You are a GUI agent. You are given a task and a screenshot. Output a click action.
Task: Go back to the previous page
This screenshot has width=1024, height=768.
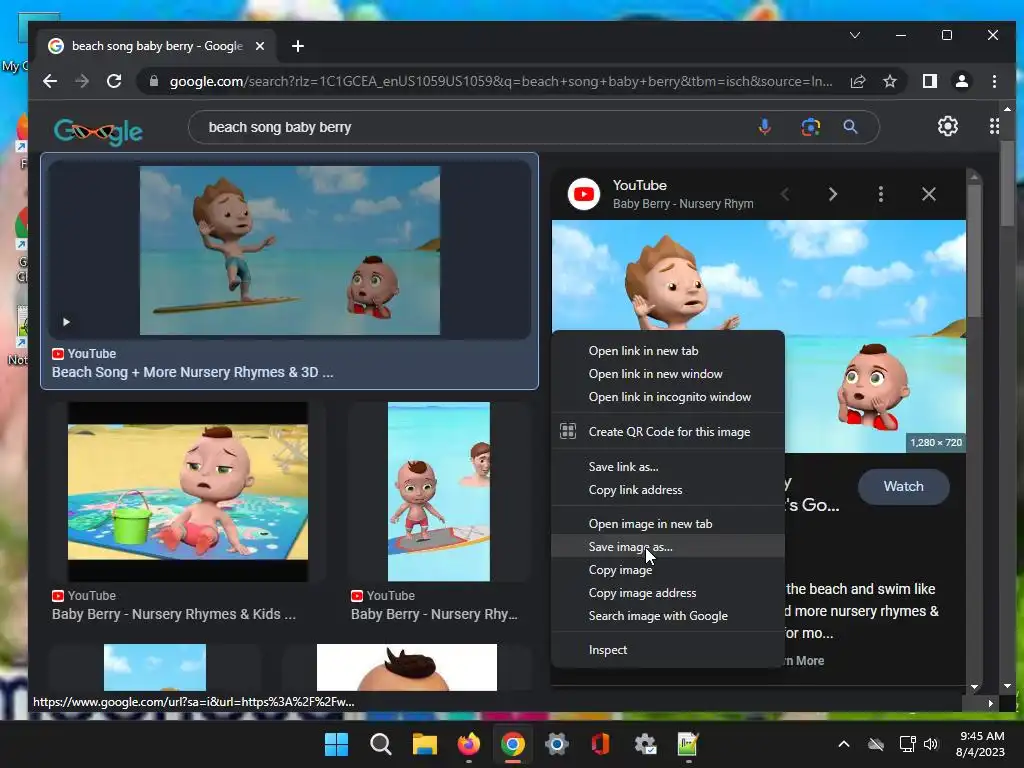[50, 81]
